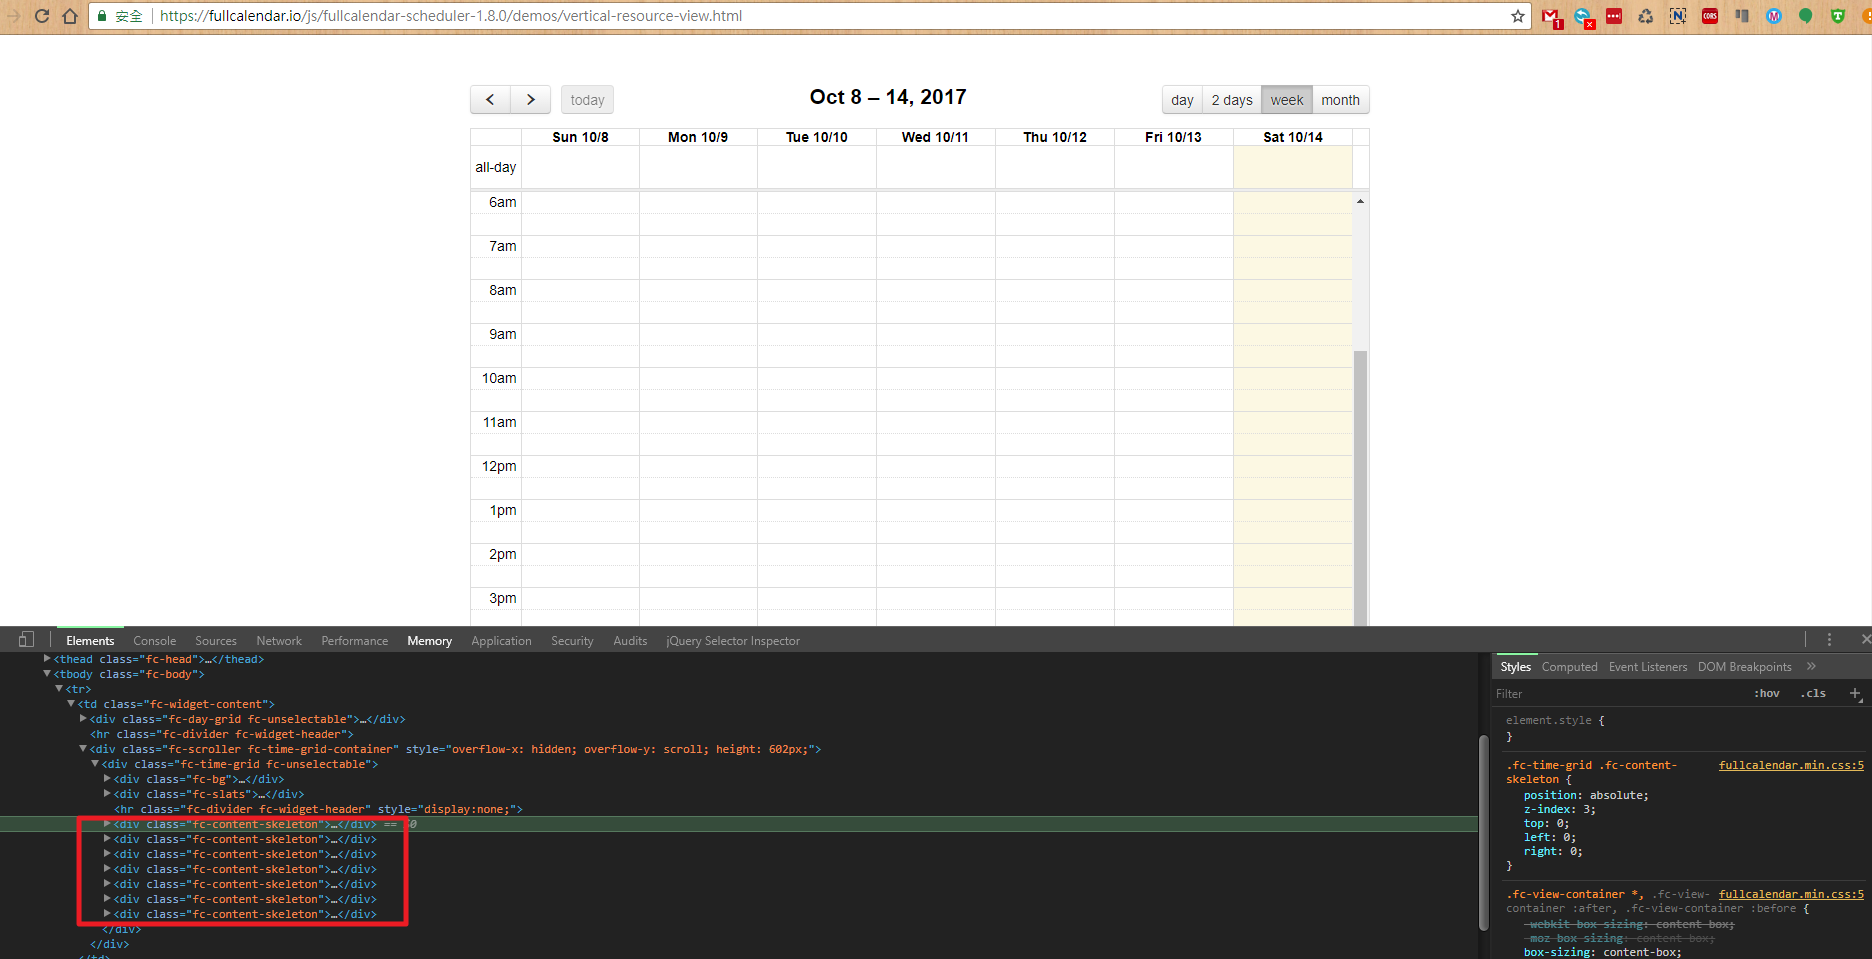Expand the fc-slats div node
Screen dimensions: 1872x959
(x=107, y=794)
